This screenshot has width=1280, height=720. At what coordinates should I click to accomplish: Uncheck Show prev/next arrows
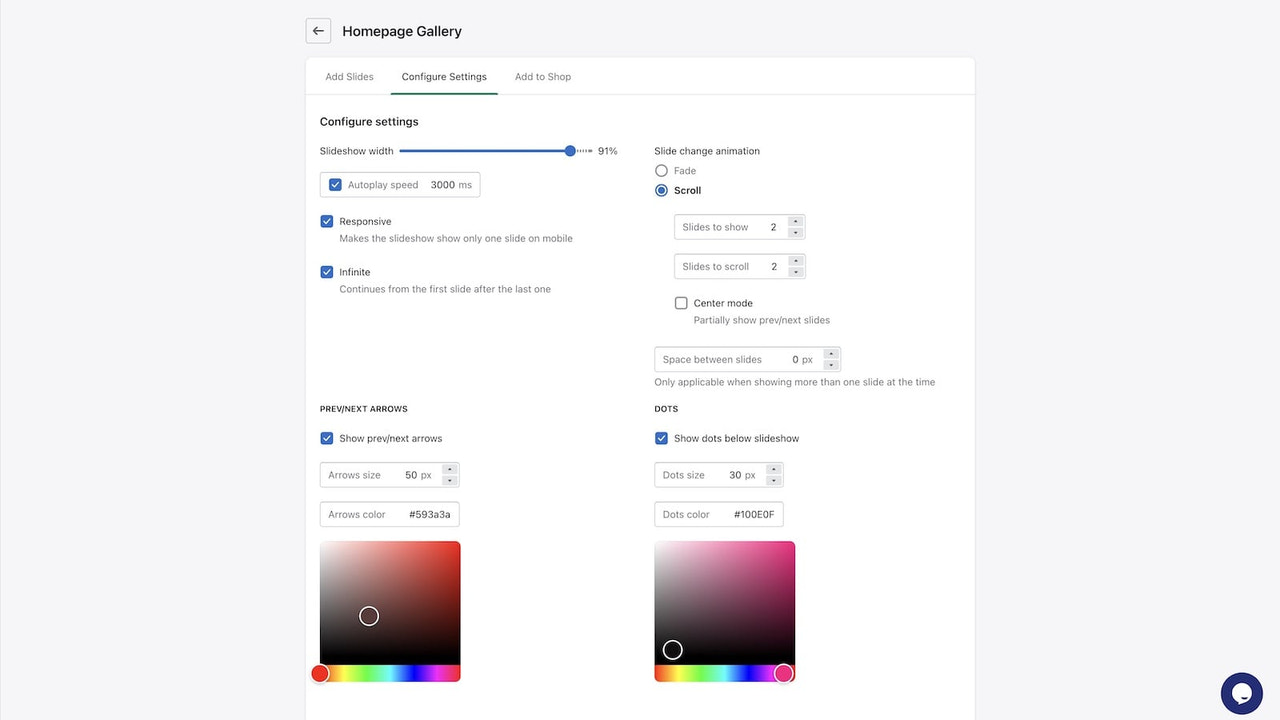[327, 438]
